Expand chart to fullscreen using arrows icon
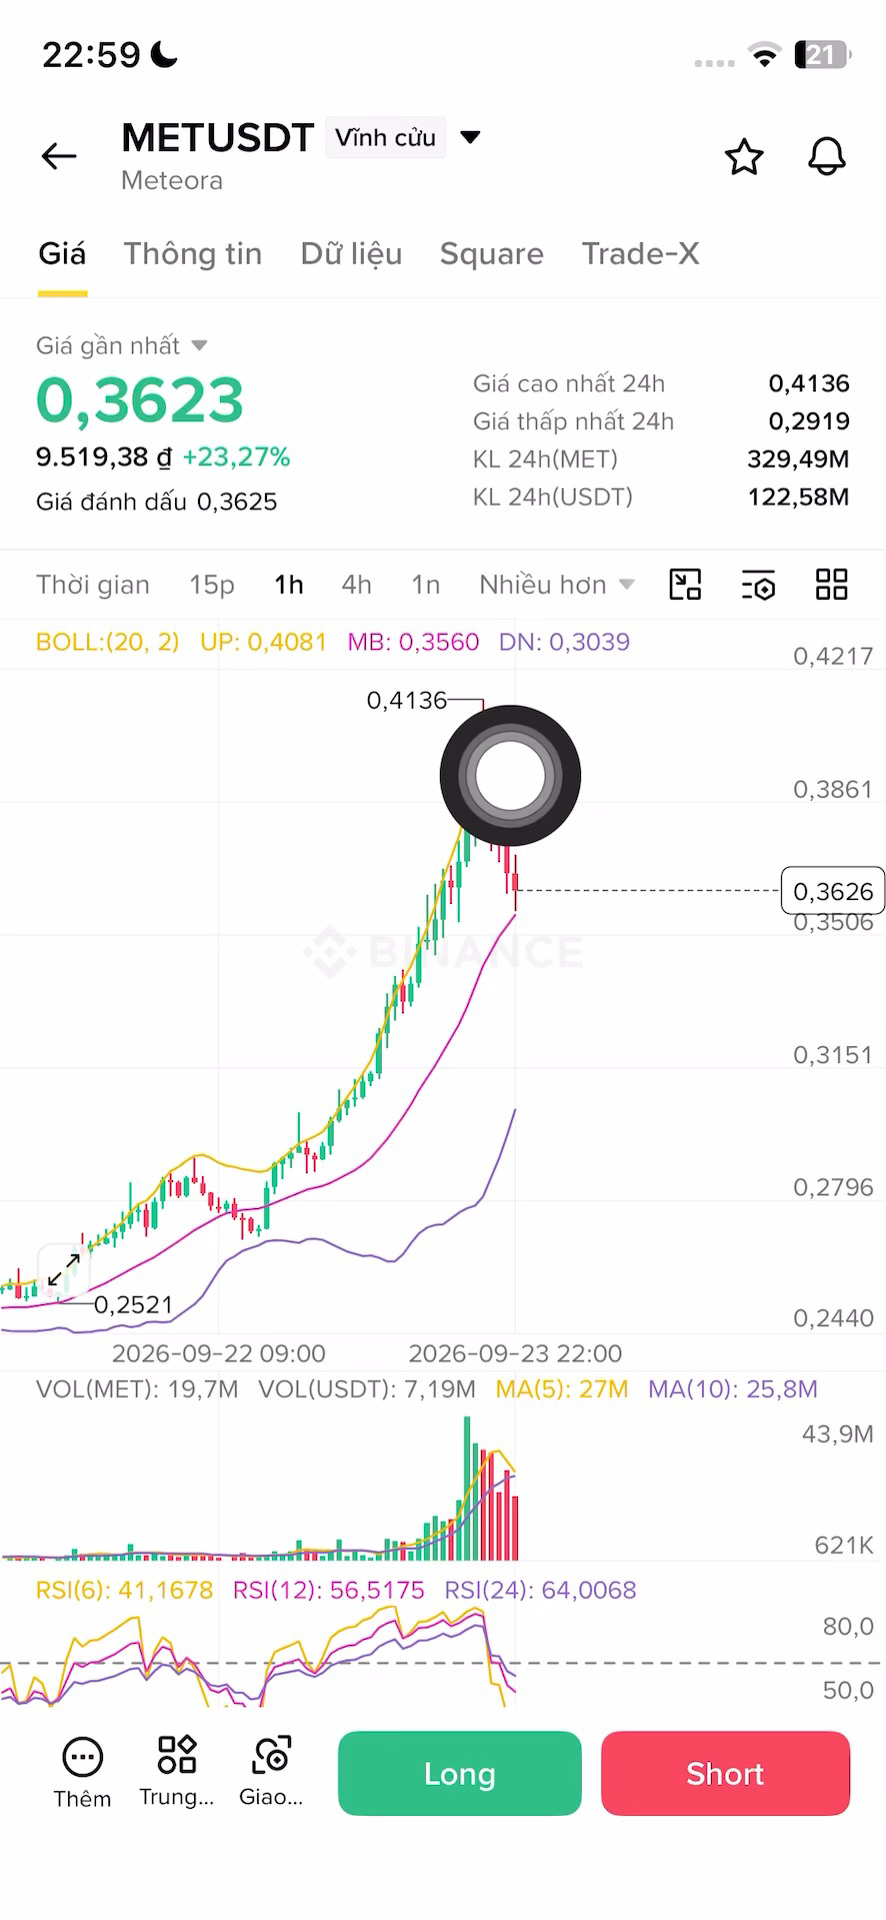Screen dimensions: 886x1920 64,1269
